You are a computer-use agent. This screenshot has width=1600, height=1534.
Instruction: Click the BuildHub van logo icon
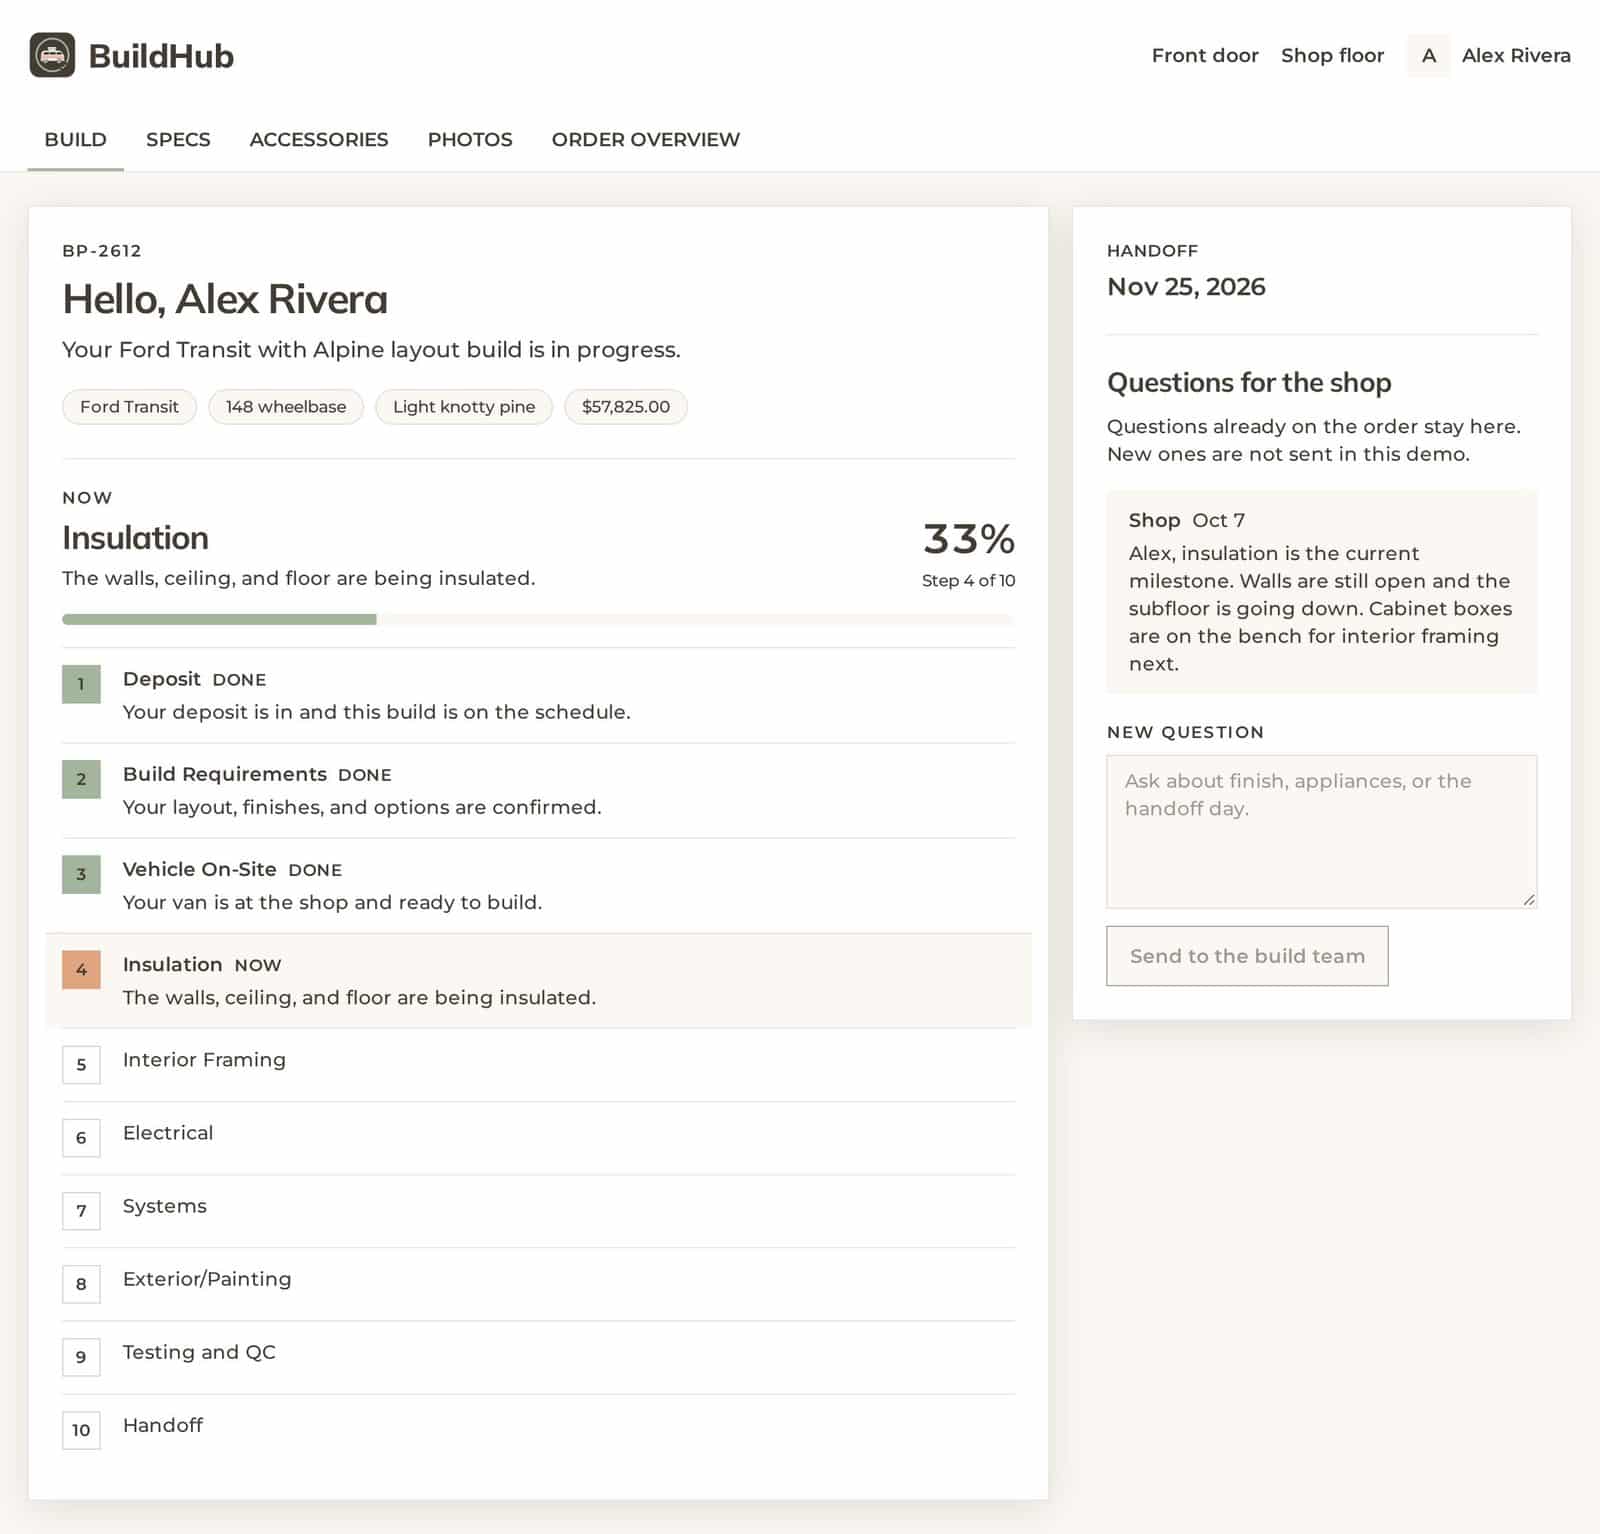click(x=52, y=55)
